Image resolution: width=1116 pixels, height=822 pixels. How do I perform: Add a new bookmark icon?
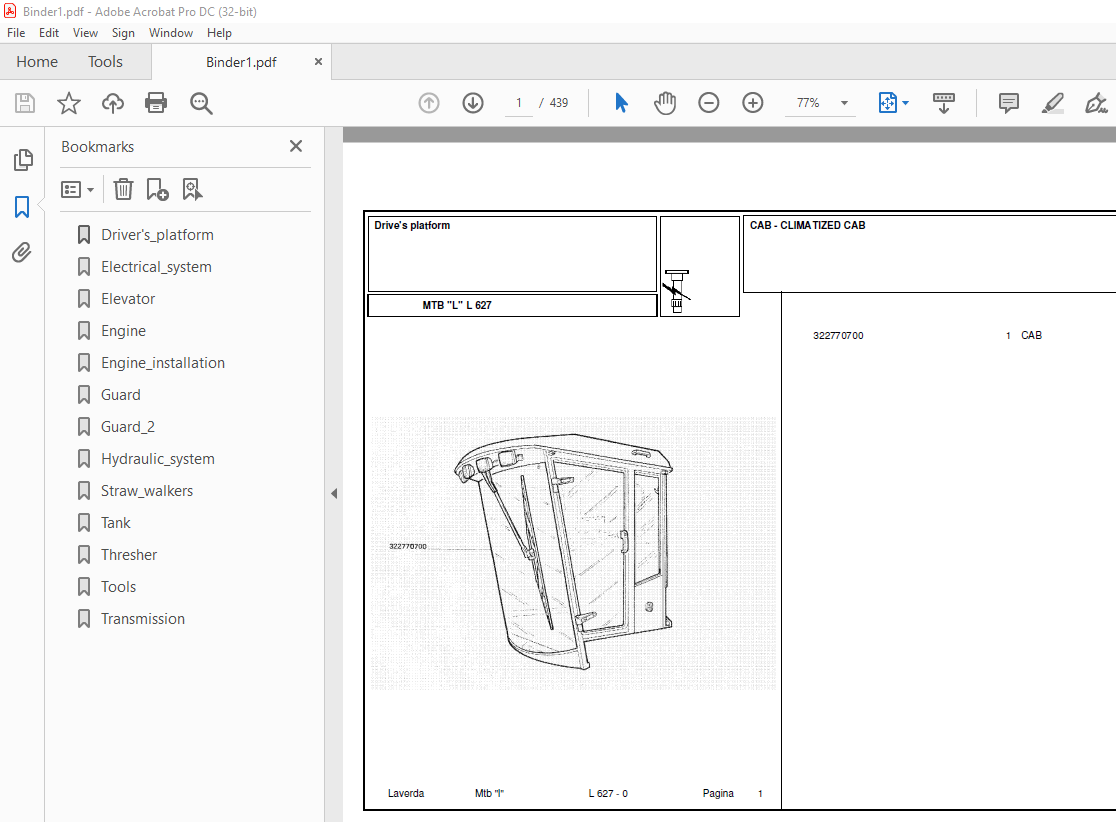tap(157, 189)
